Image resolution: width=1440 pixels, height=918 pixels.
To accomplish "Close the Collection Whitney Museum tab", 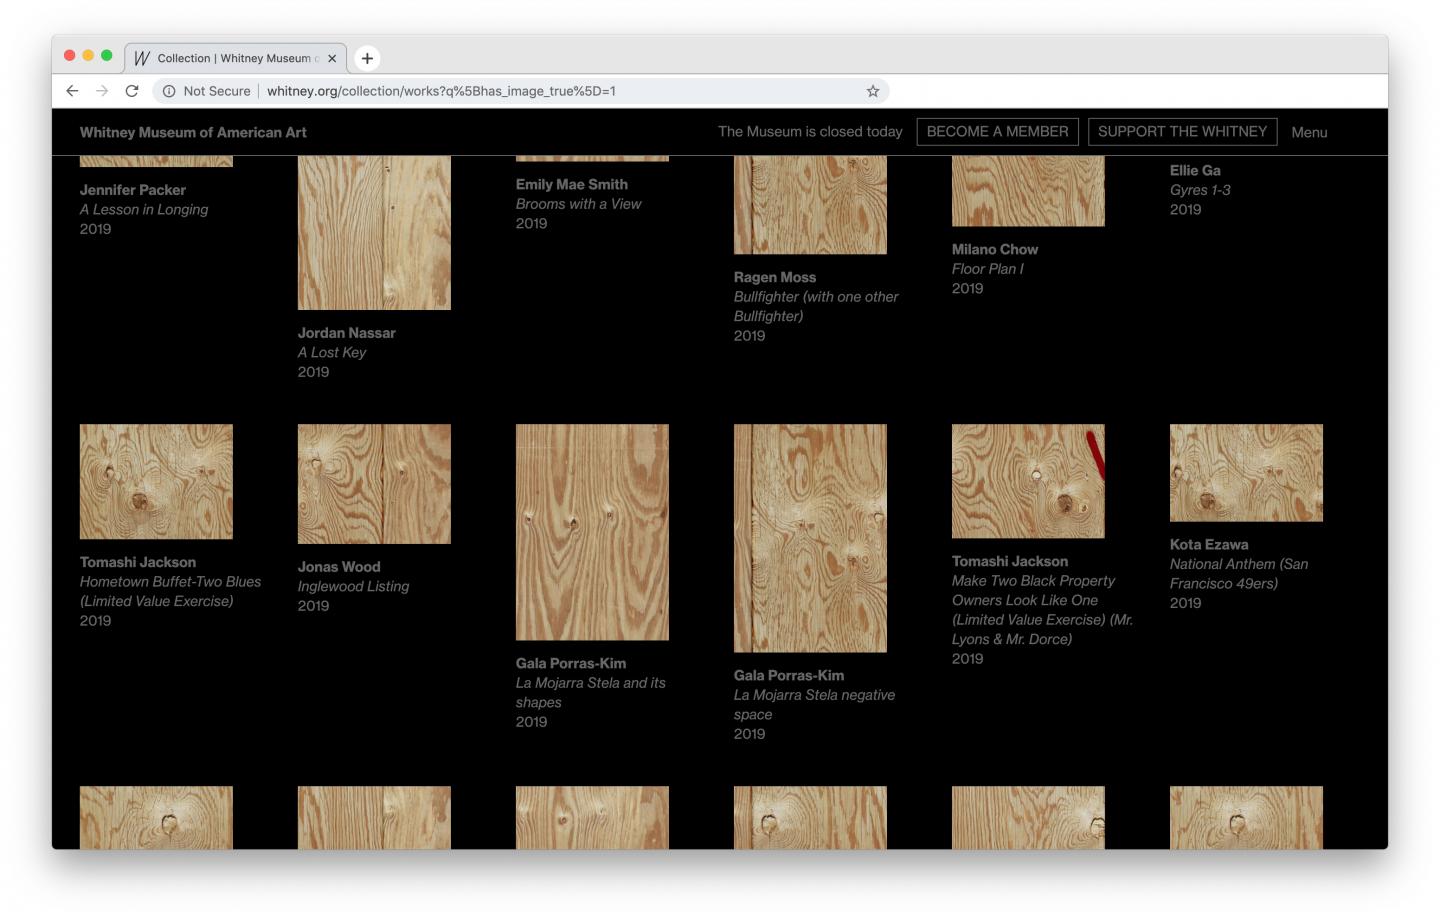I will (332, 58).
